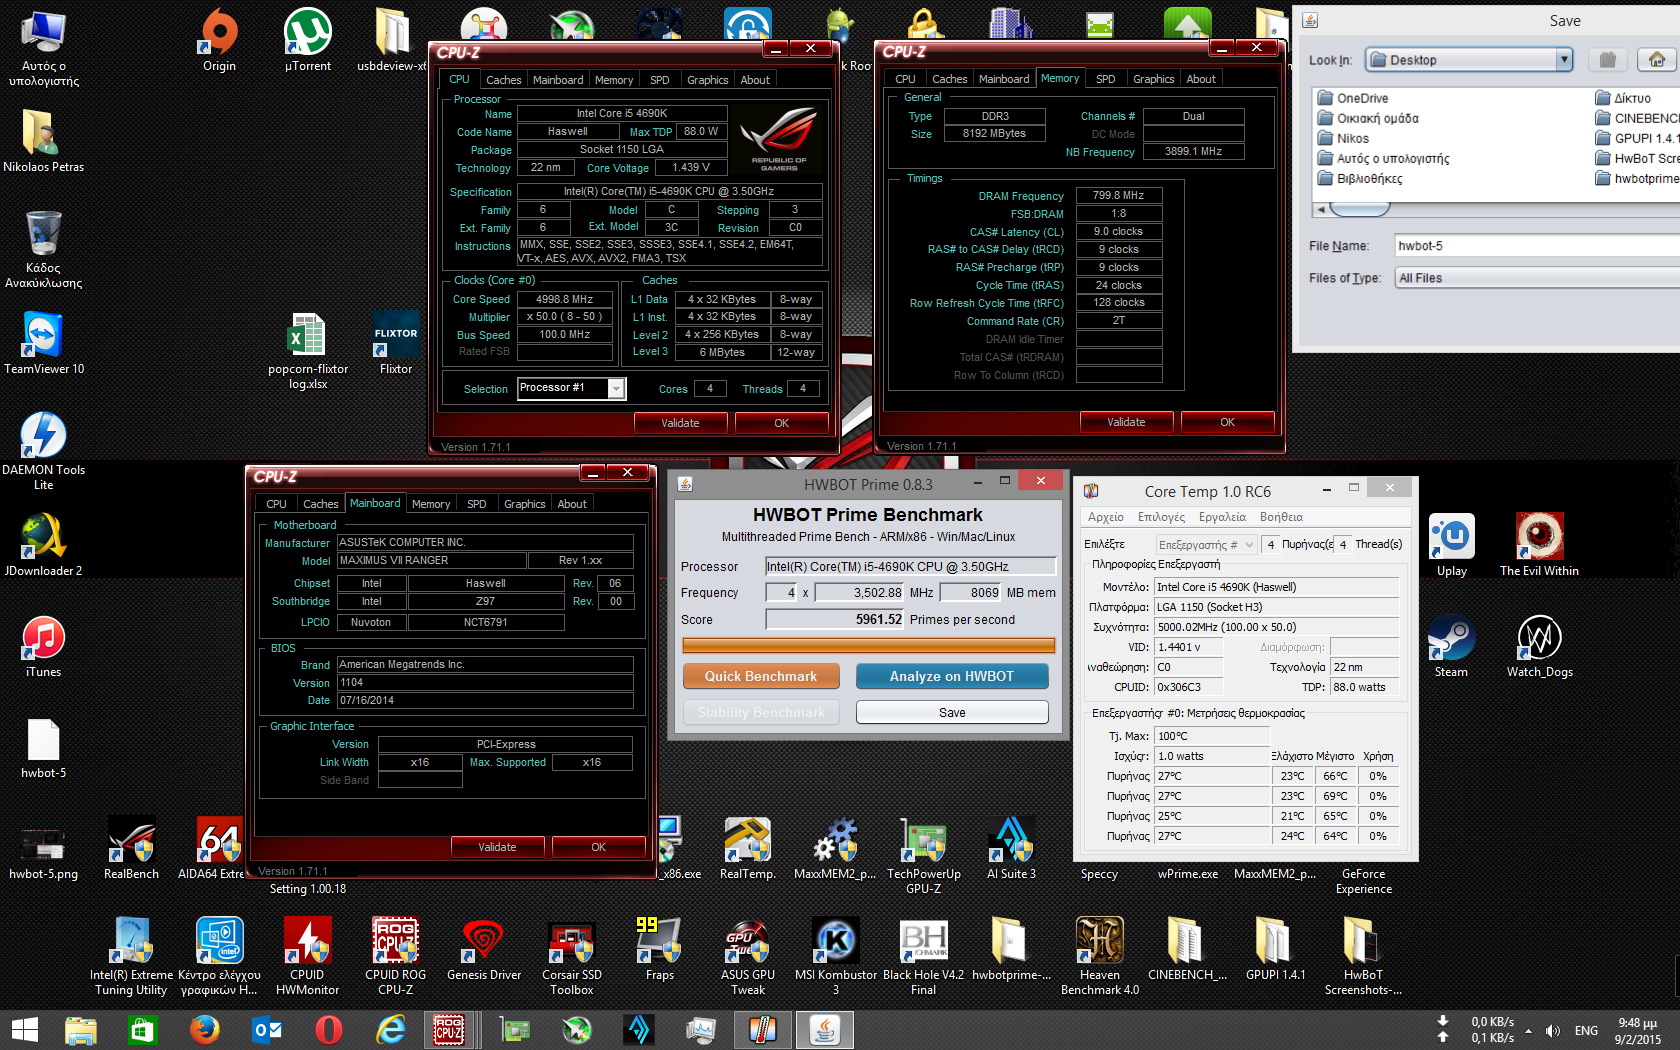Open the ASUS GPU Tweak shortcut

click(747, 956)
